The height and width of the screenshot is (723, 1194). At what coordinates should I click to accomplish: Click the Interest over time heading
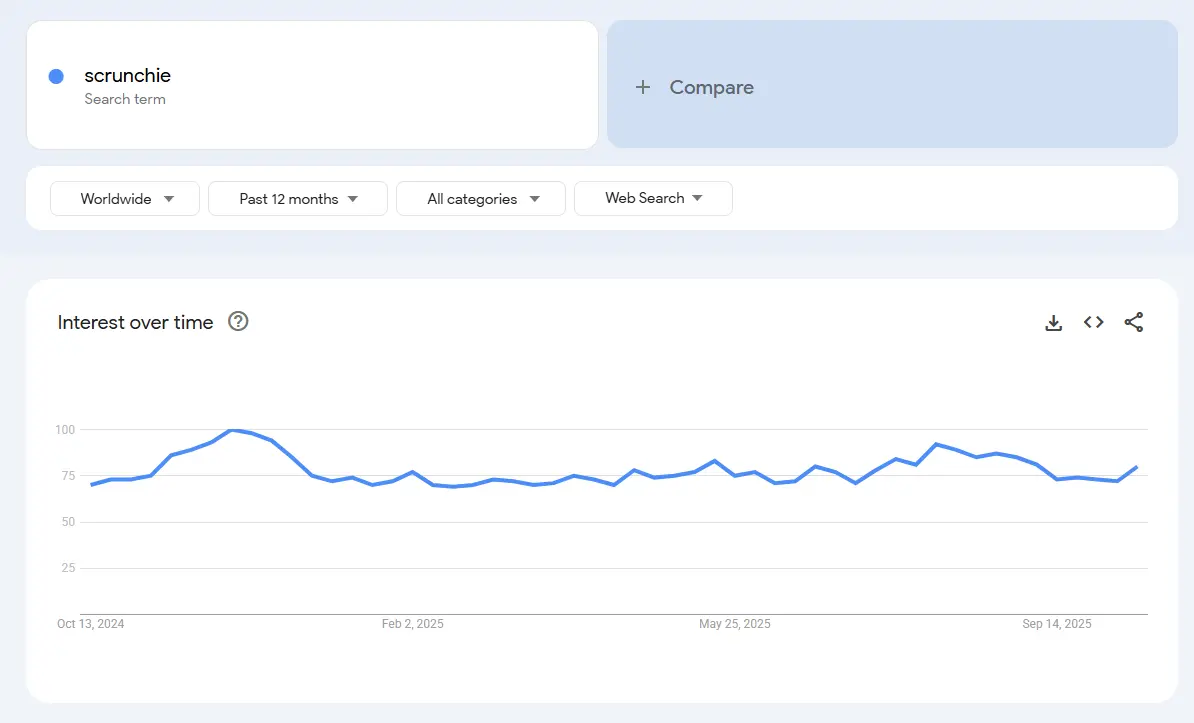[x=135, y=322]
